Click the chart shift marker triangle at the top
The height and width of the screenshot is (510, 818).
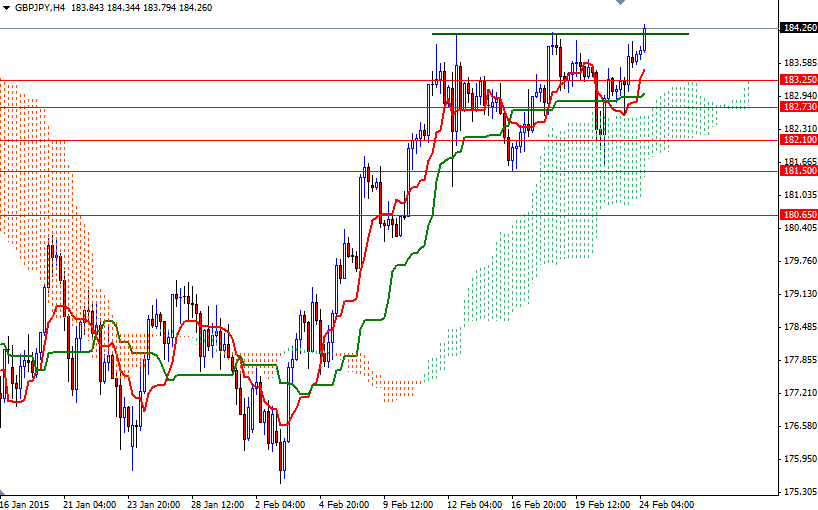click(620, 2)
